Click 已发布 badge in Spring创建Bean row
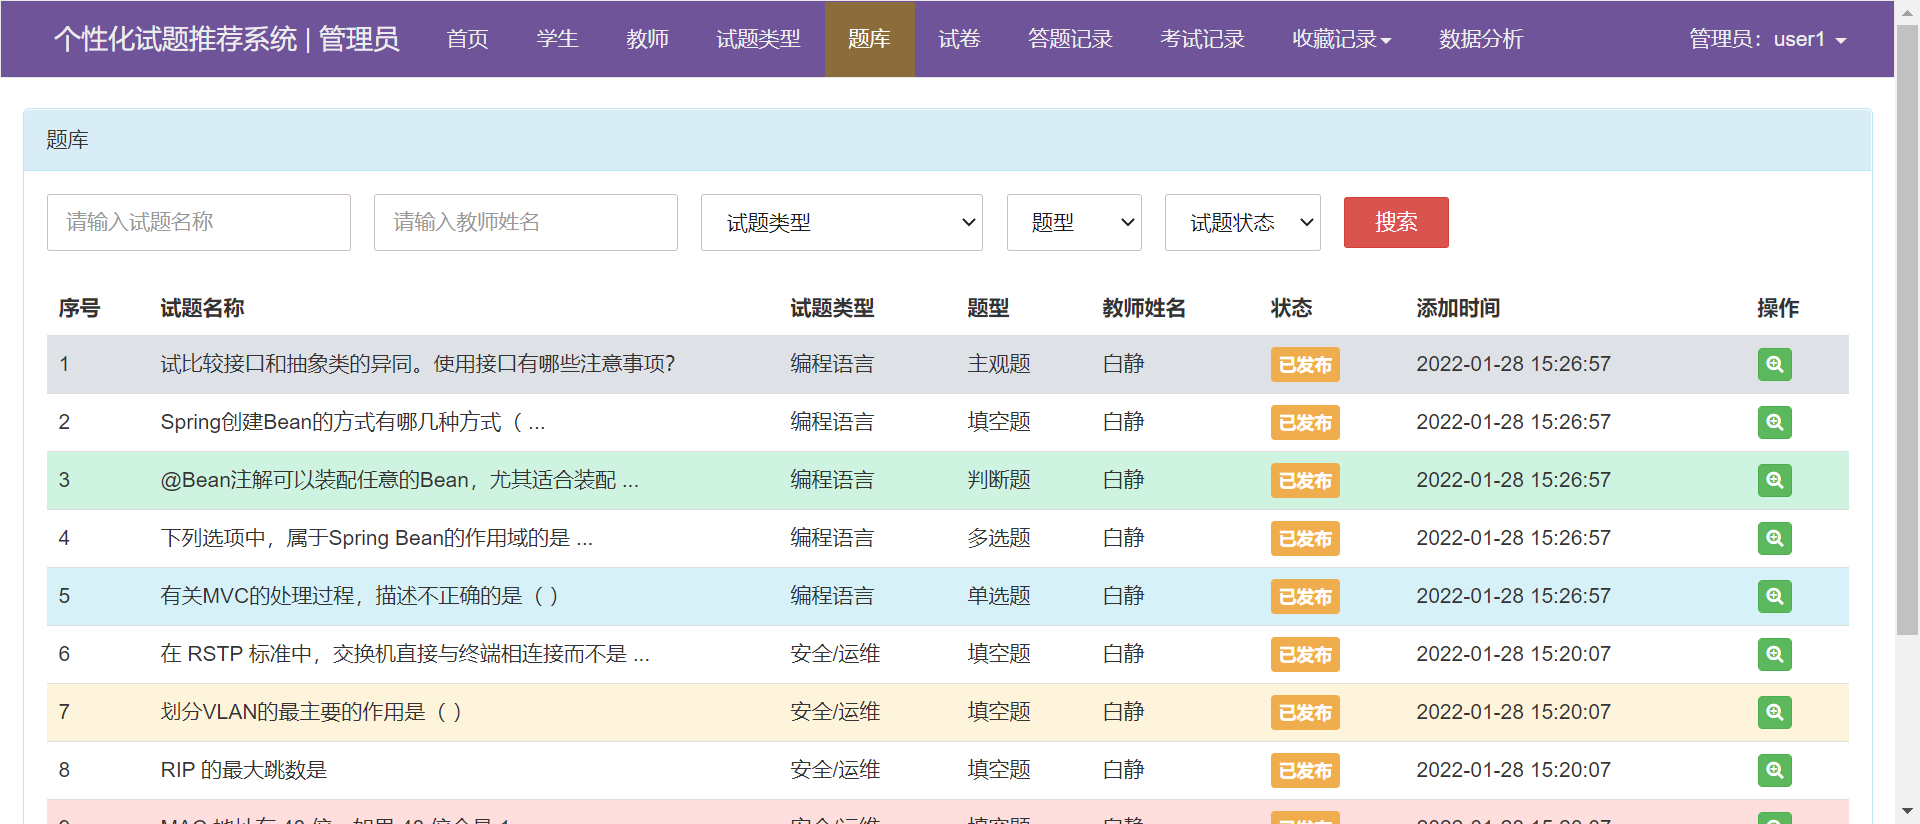 click(1305, 423)
